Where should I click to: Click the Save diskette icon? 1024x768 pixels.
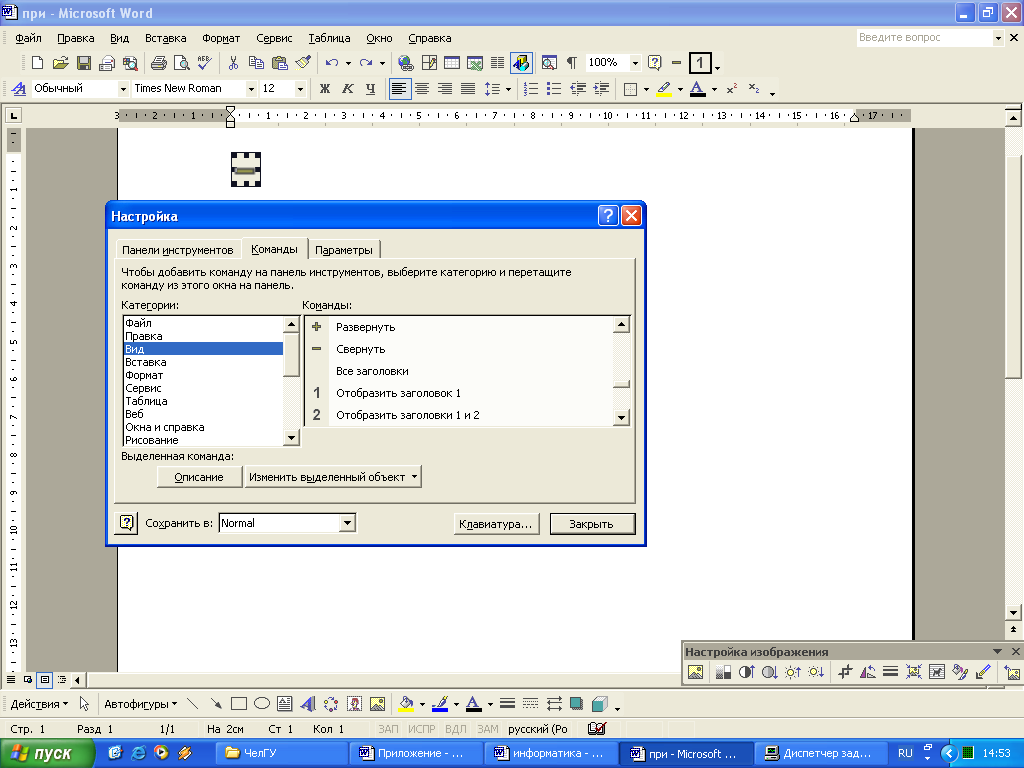click(x=84, y=63)
